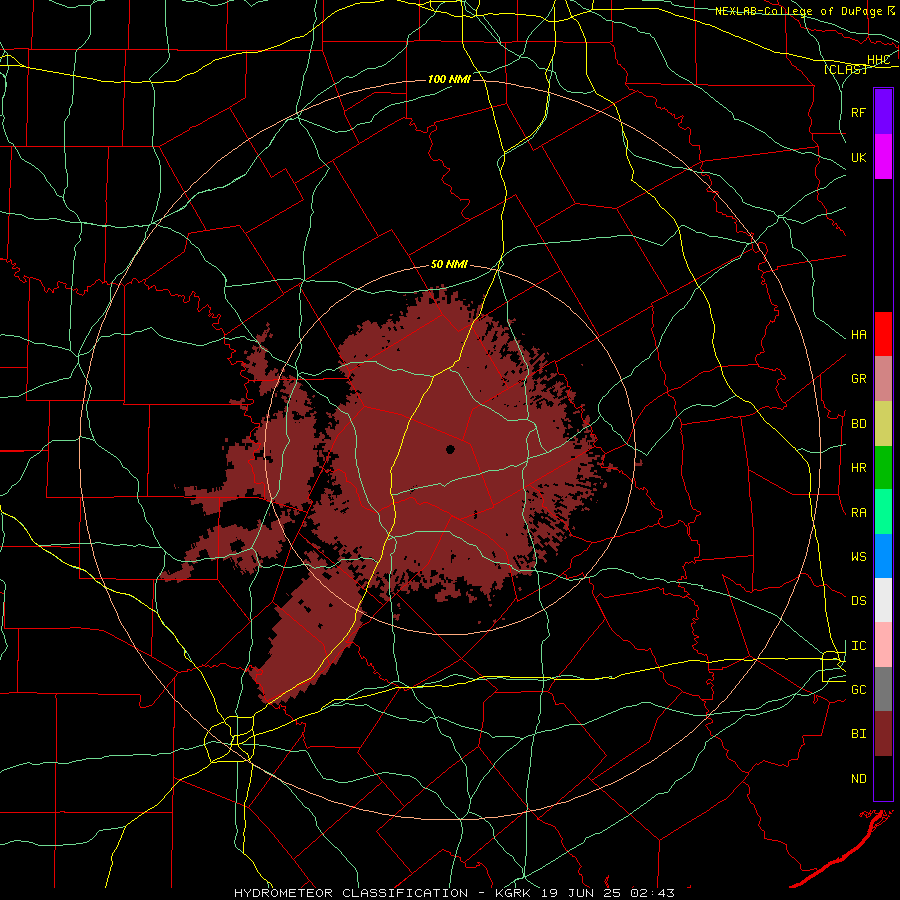Click the ND black legend swatch
The height and width of the screenshot is (900, 900).
click(x=883, y=778)
